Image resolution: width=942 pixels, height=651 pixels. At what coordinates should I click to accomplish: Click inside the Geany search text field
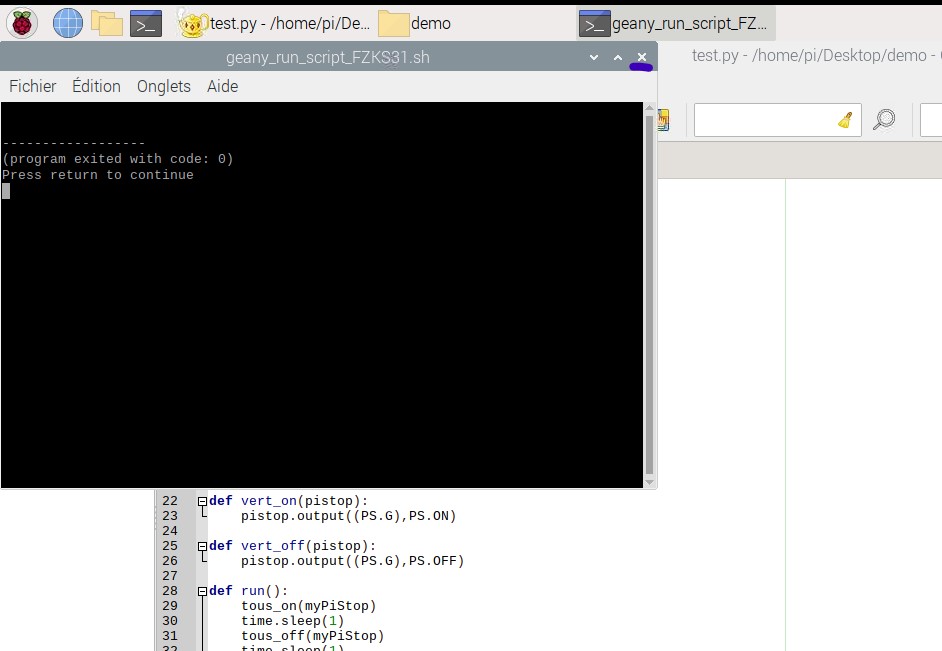click(765, 120)
